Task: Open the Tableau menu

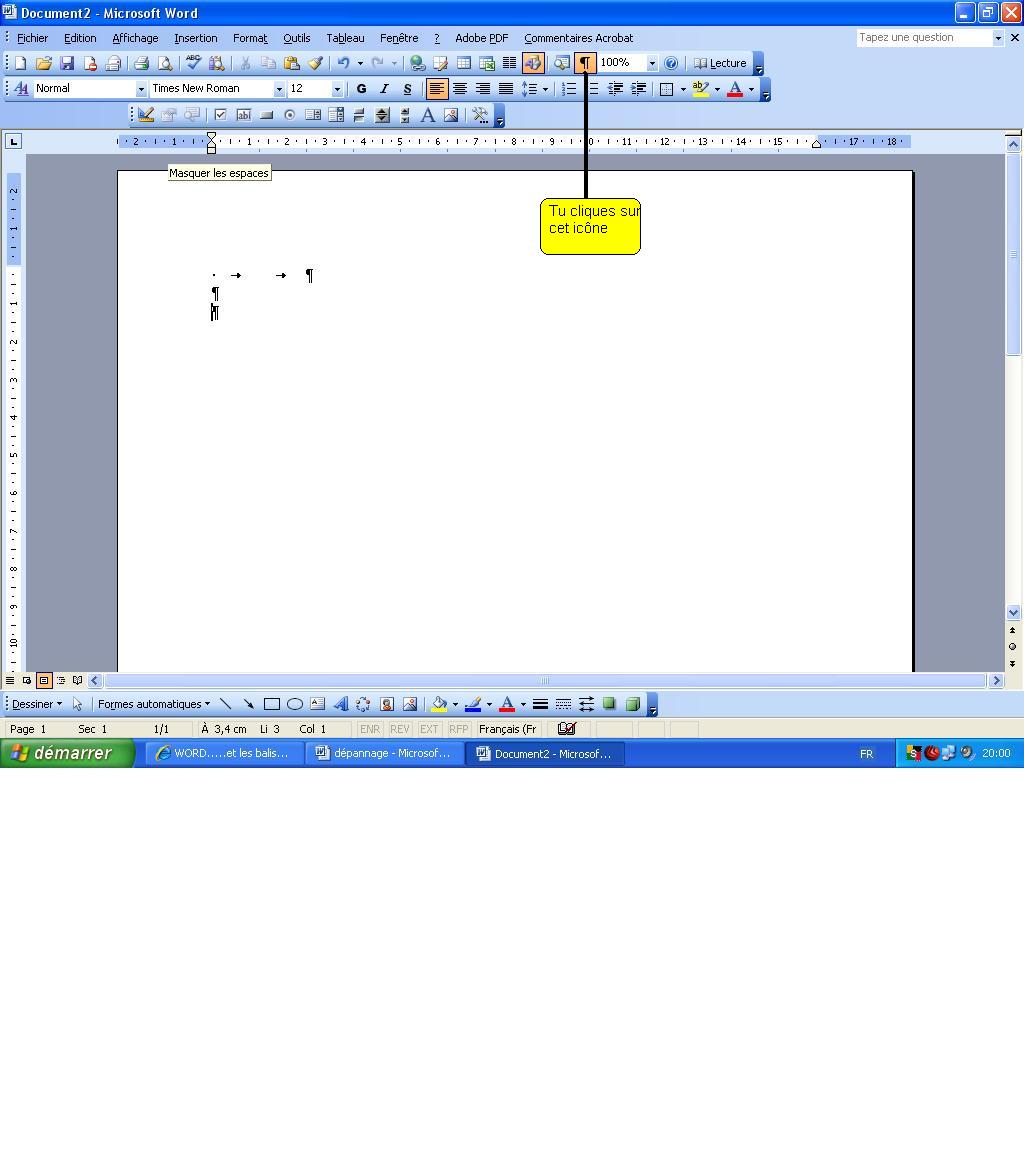Action: (345, 38)
